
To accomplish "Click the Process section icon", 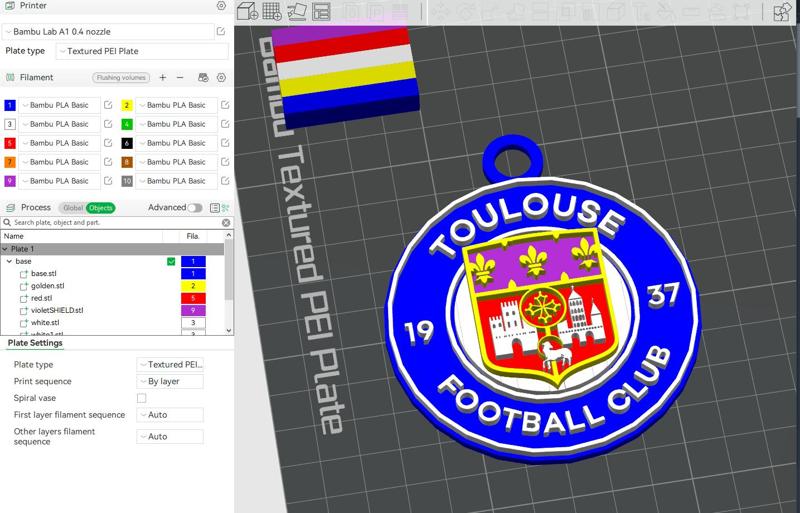I will click(10, 208).
